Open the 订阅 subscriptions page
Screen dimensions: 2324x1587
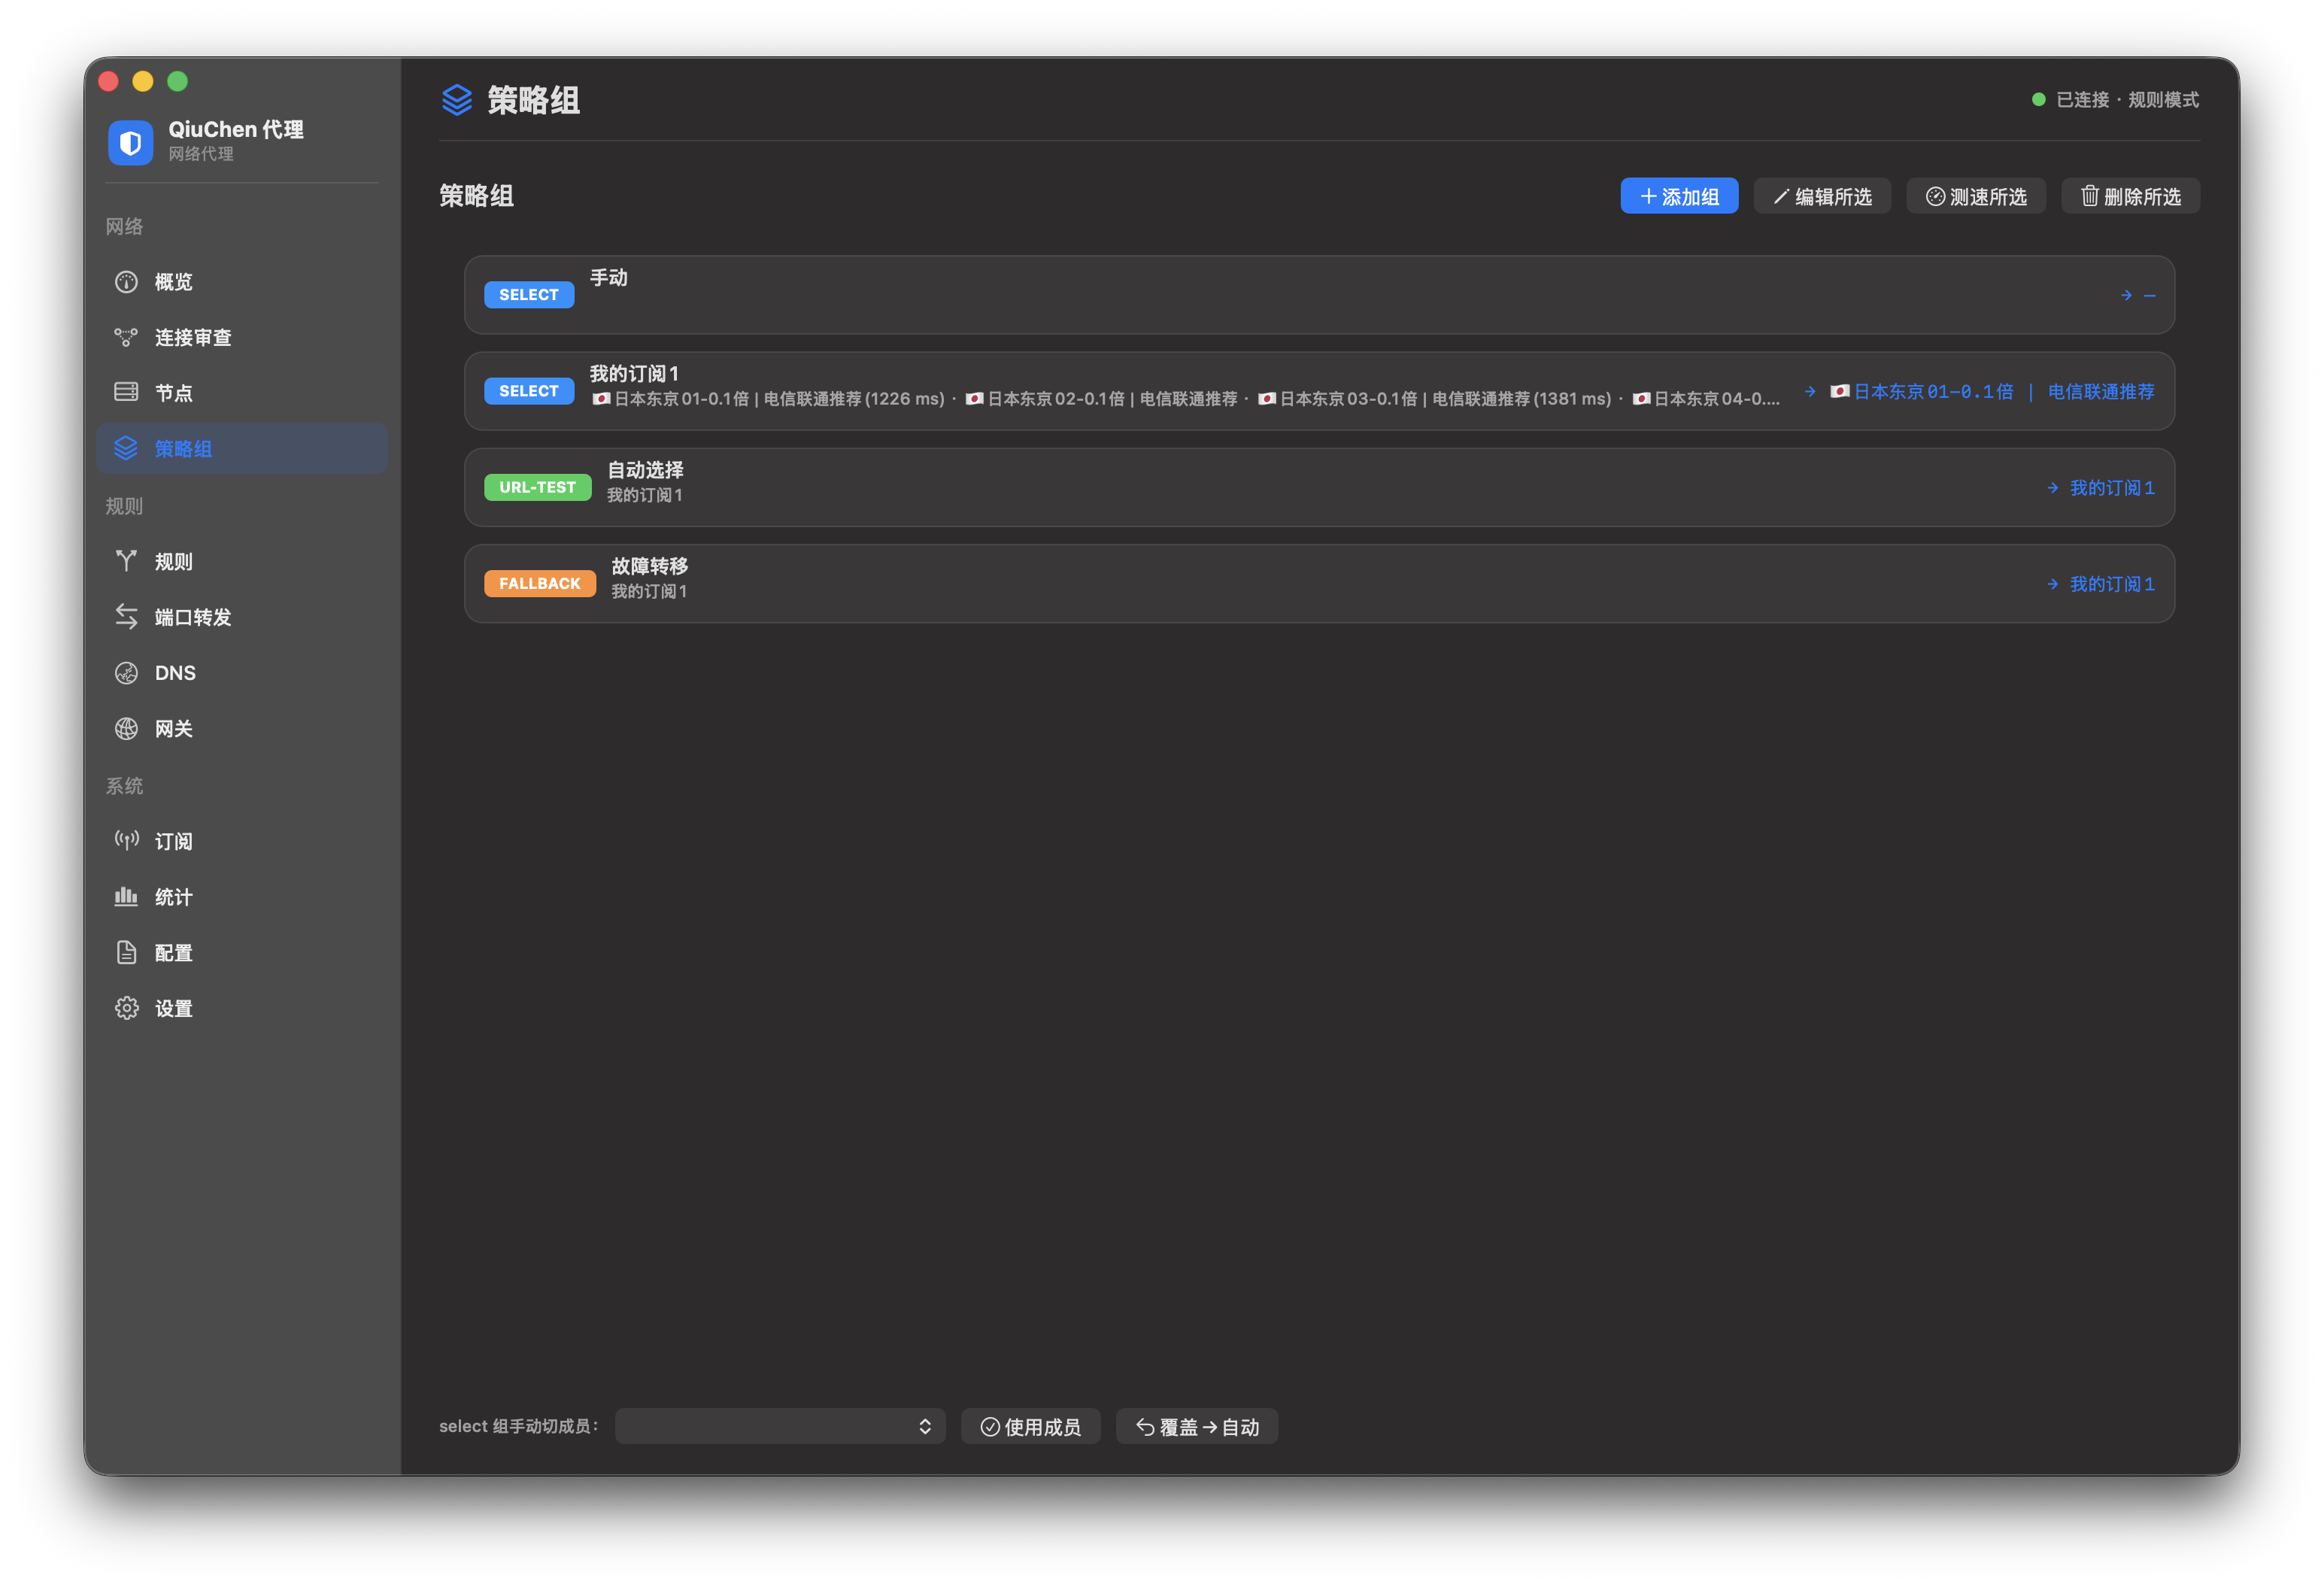242,842
